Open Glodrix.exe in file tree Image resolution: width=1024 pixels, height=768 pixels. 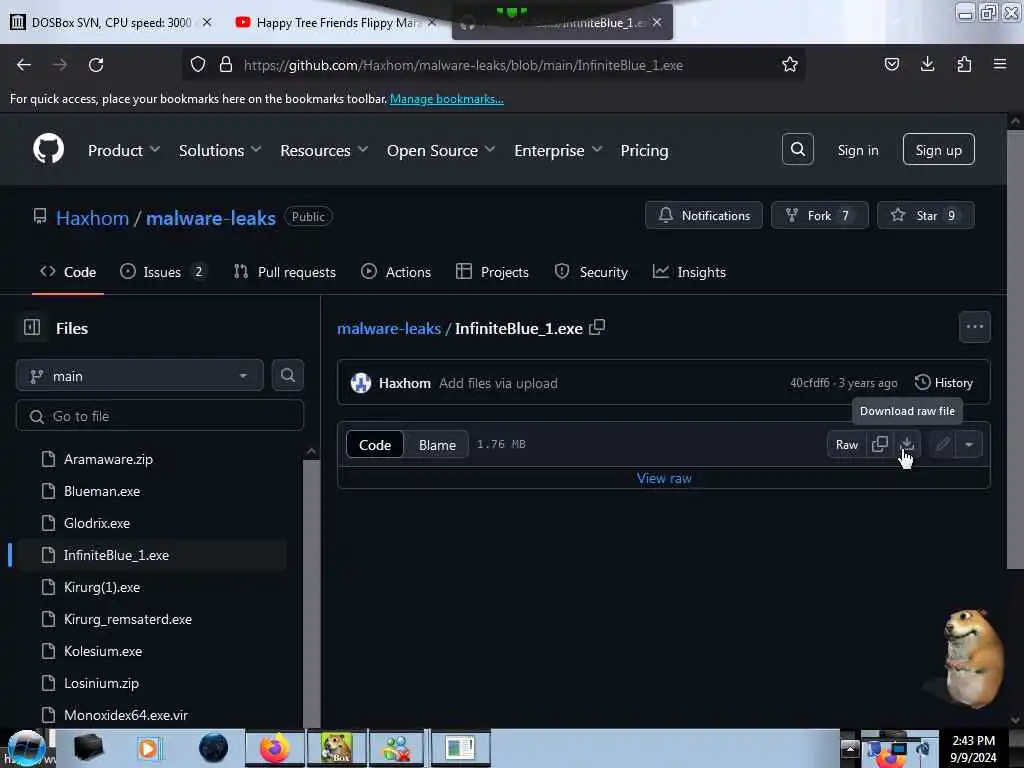(x=97, y=523)
